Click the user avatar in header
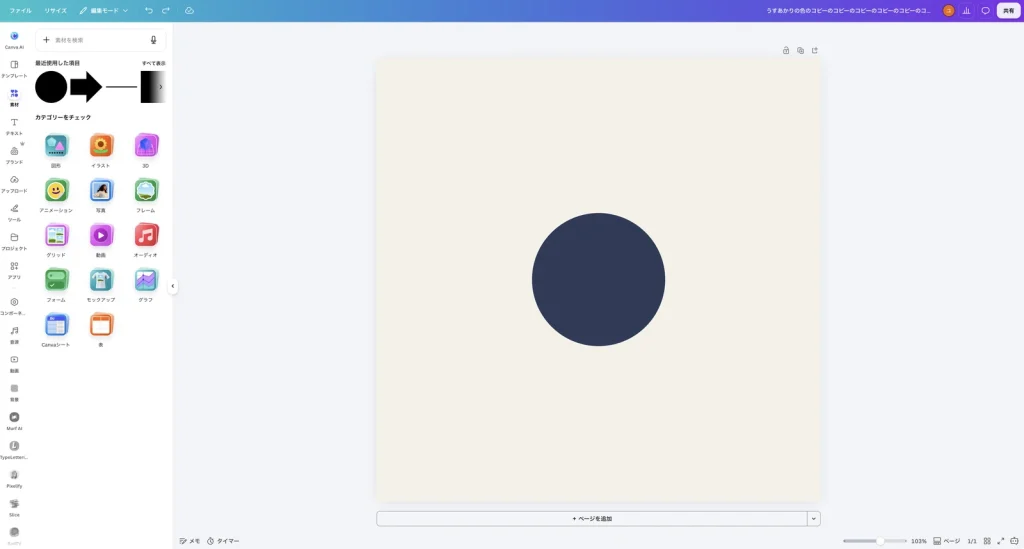Viewport: 1024px width, 549px height. coord(948,10)
